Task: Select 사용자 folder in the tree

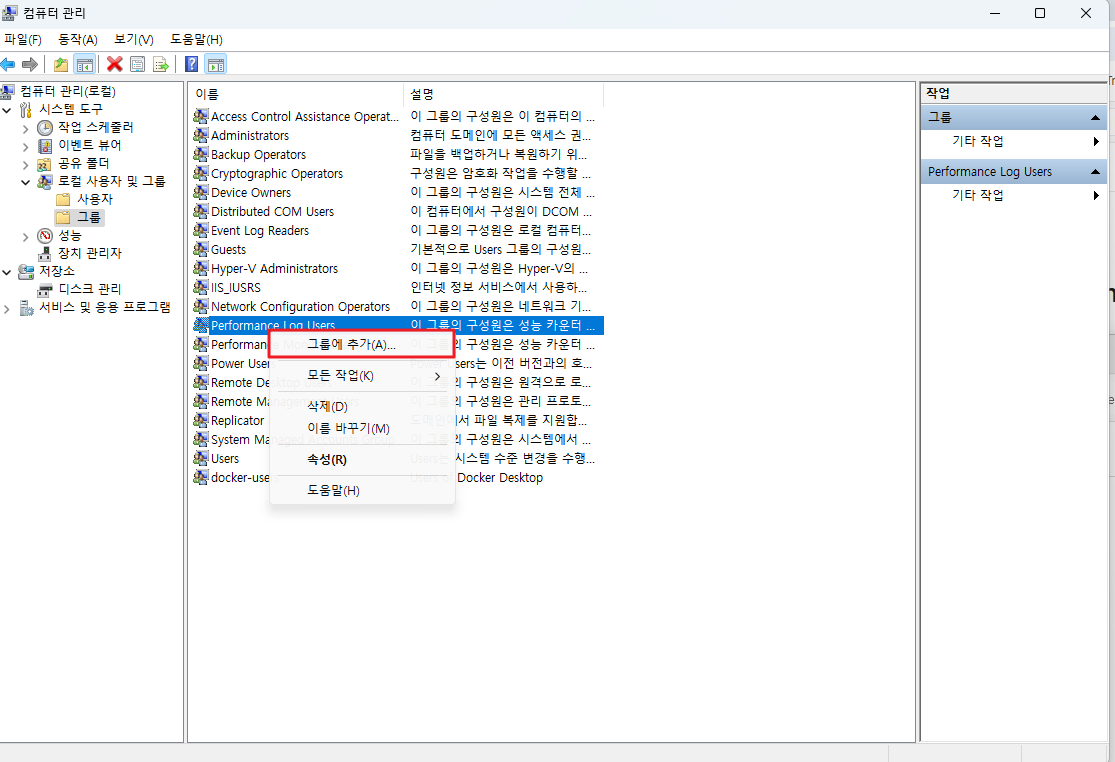Action: [x=94, y=199]
